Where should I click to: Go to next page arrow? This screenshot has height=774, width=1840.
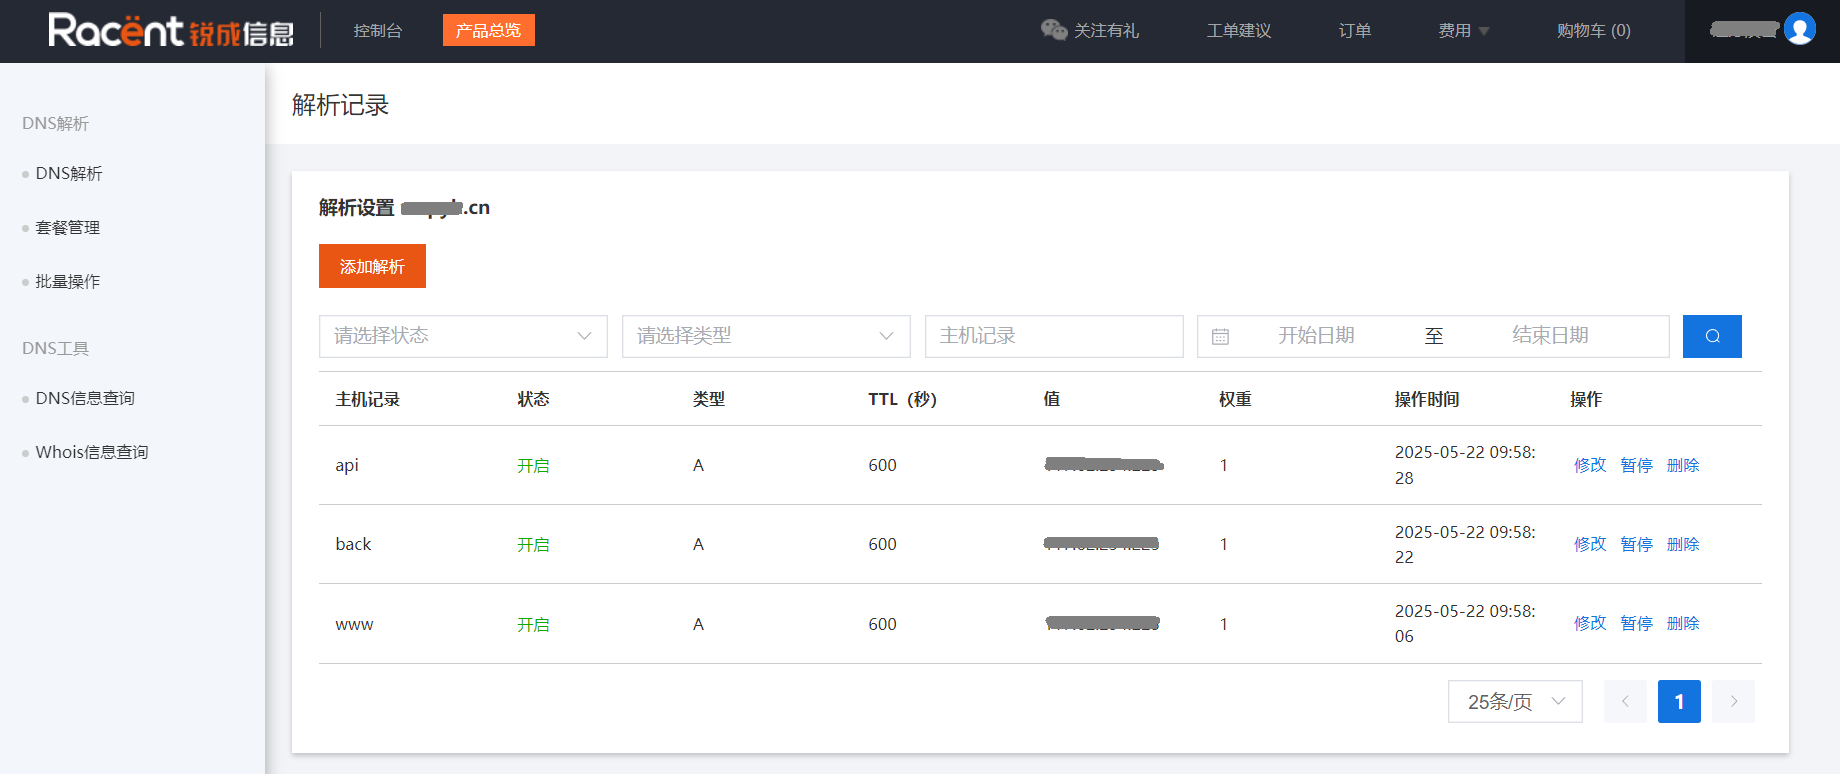[x=1733, y=701]
